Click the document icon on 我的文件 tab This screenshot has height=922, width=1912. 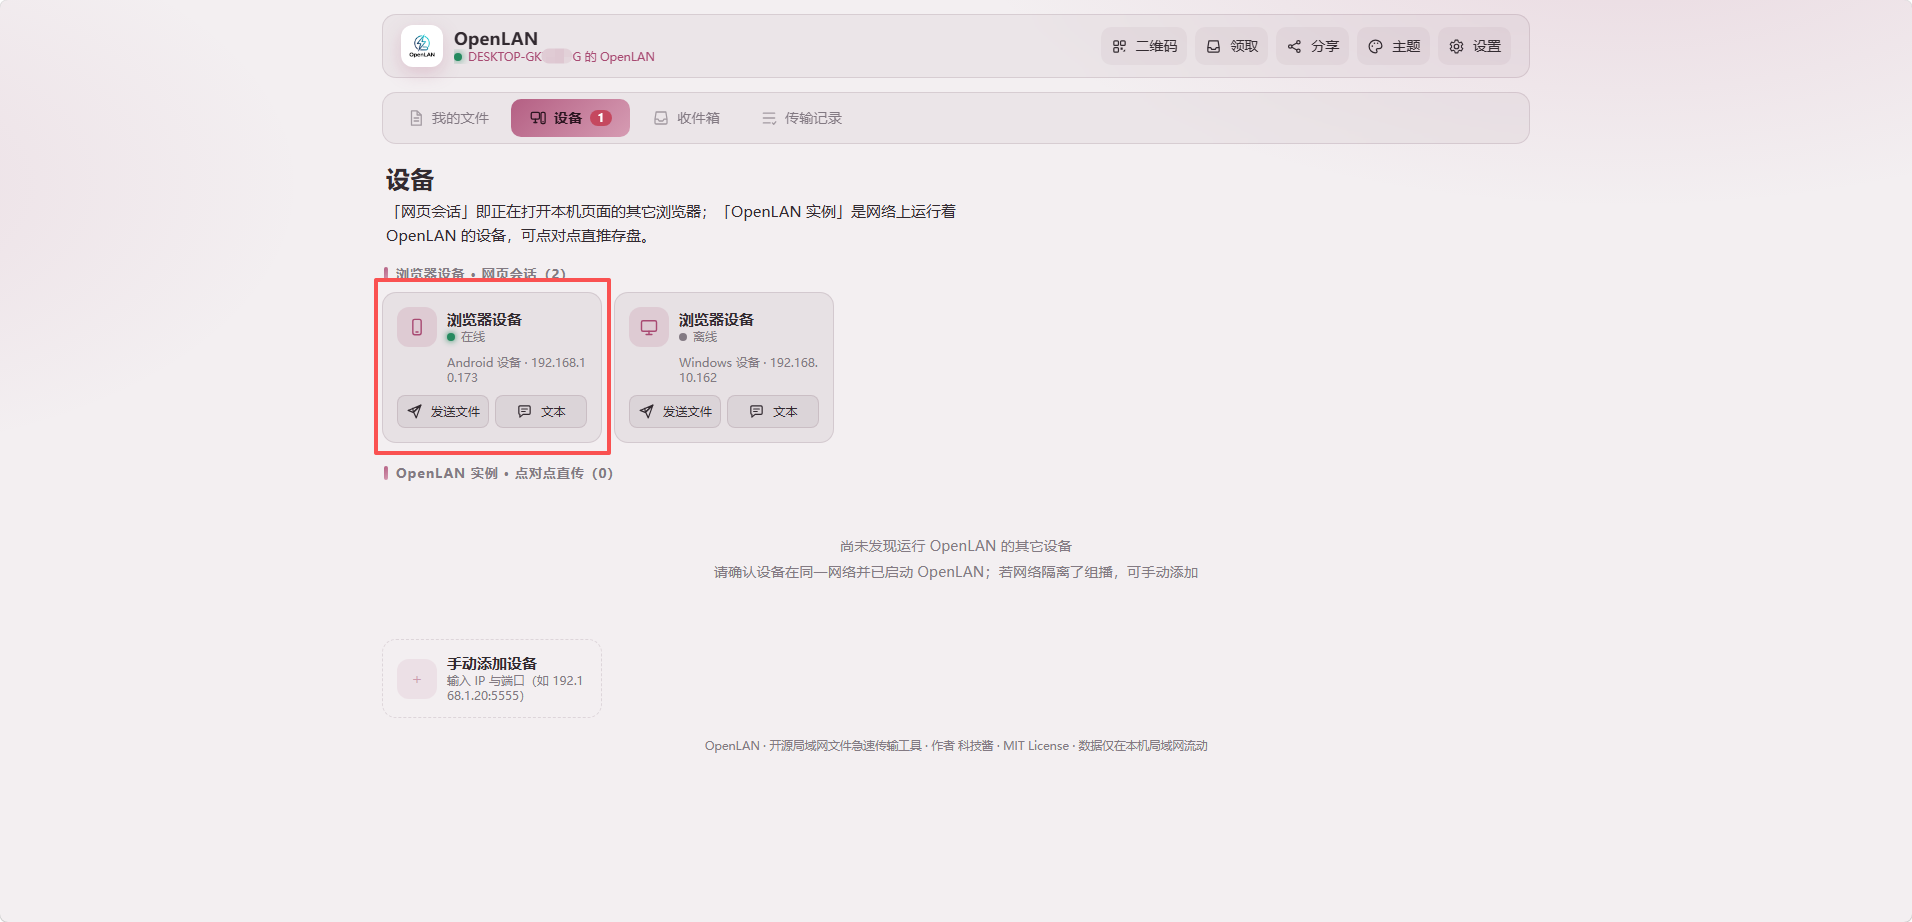[x=416, y=118]
